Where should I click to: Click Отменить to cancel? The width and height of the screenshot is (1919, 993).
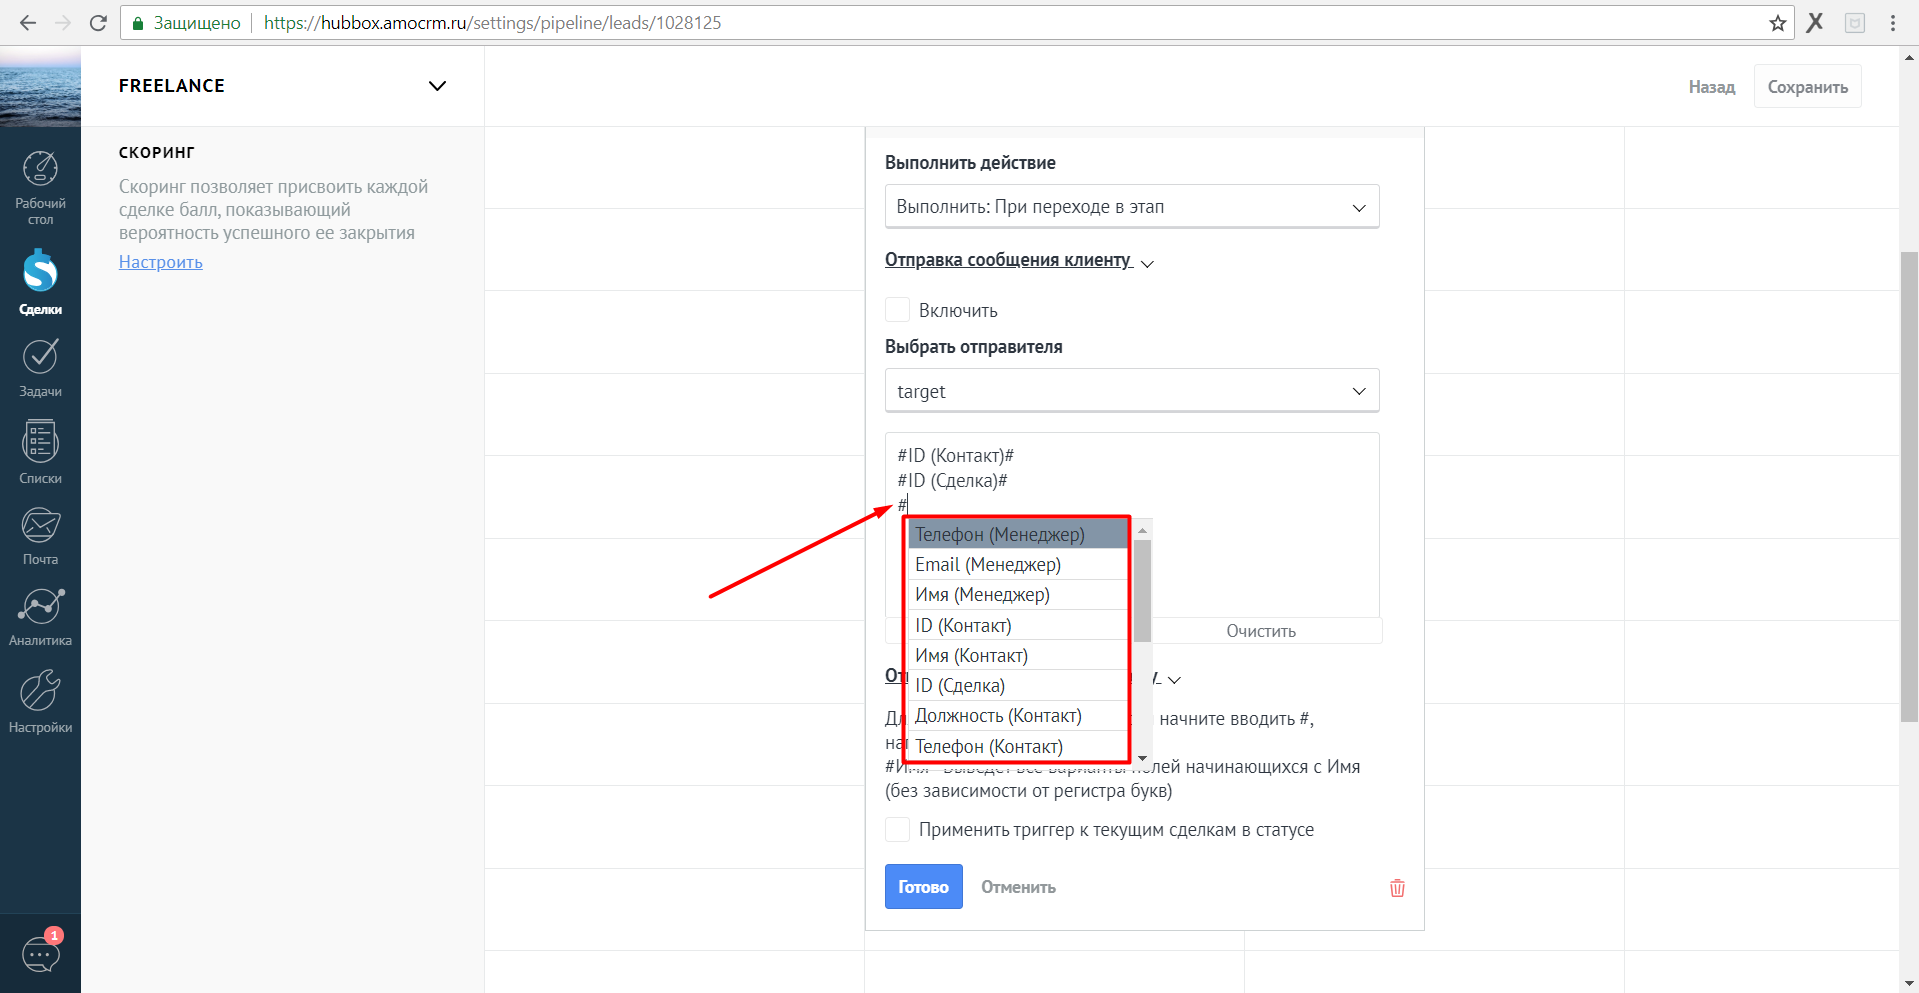tap(1018, 887)
